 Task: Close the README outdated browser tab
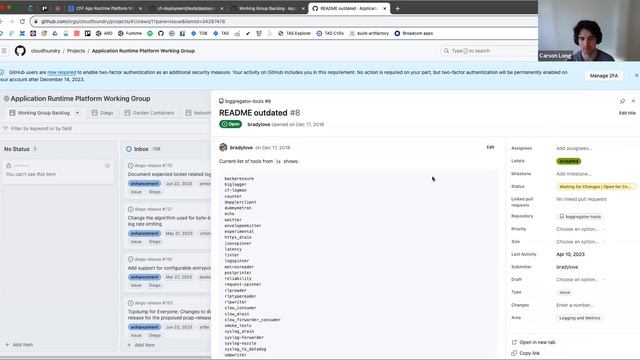click(x=384, y=8)
